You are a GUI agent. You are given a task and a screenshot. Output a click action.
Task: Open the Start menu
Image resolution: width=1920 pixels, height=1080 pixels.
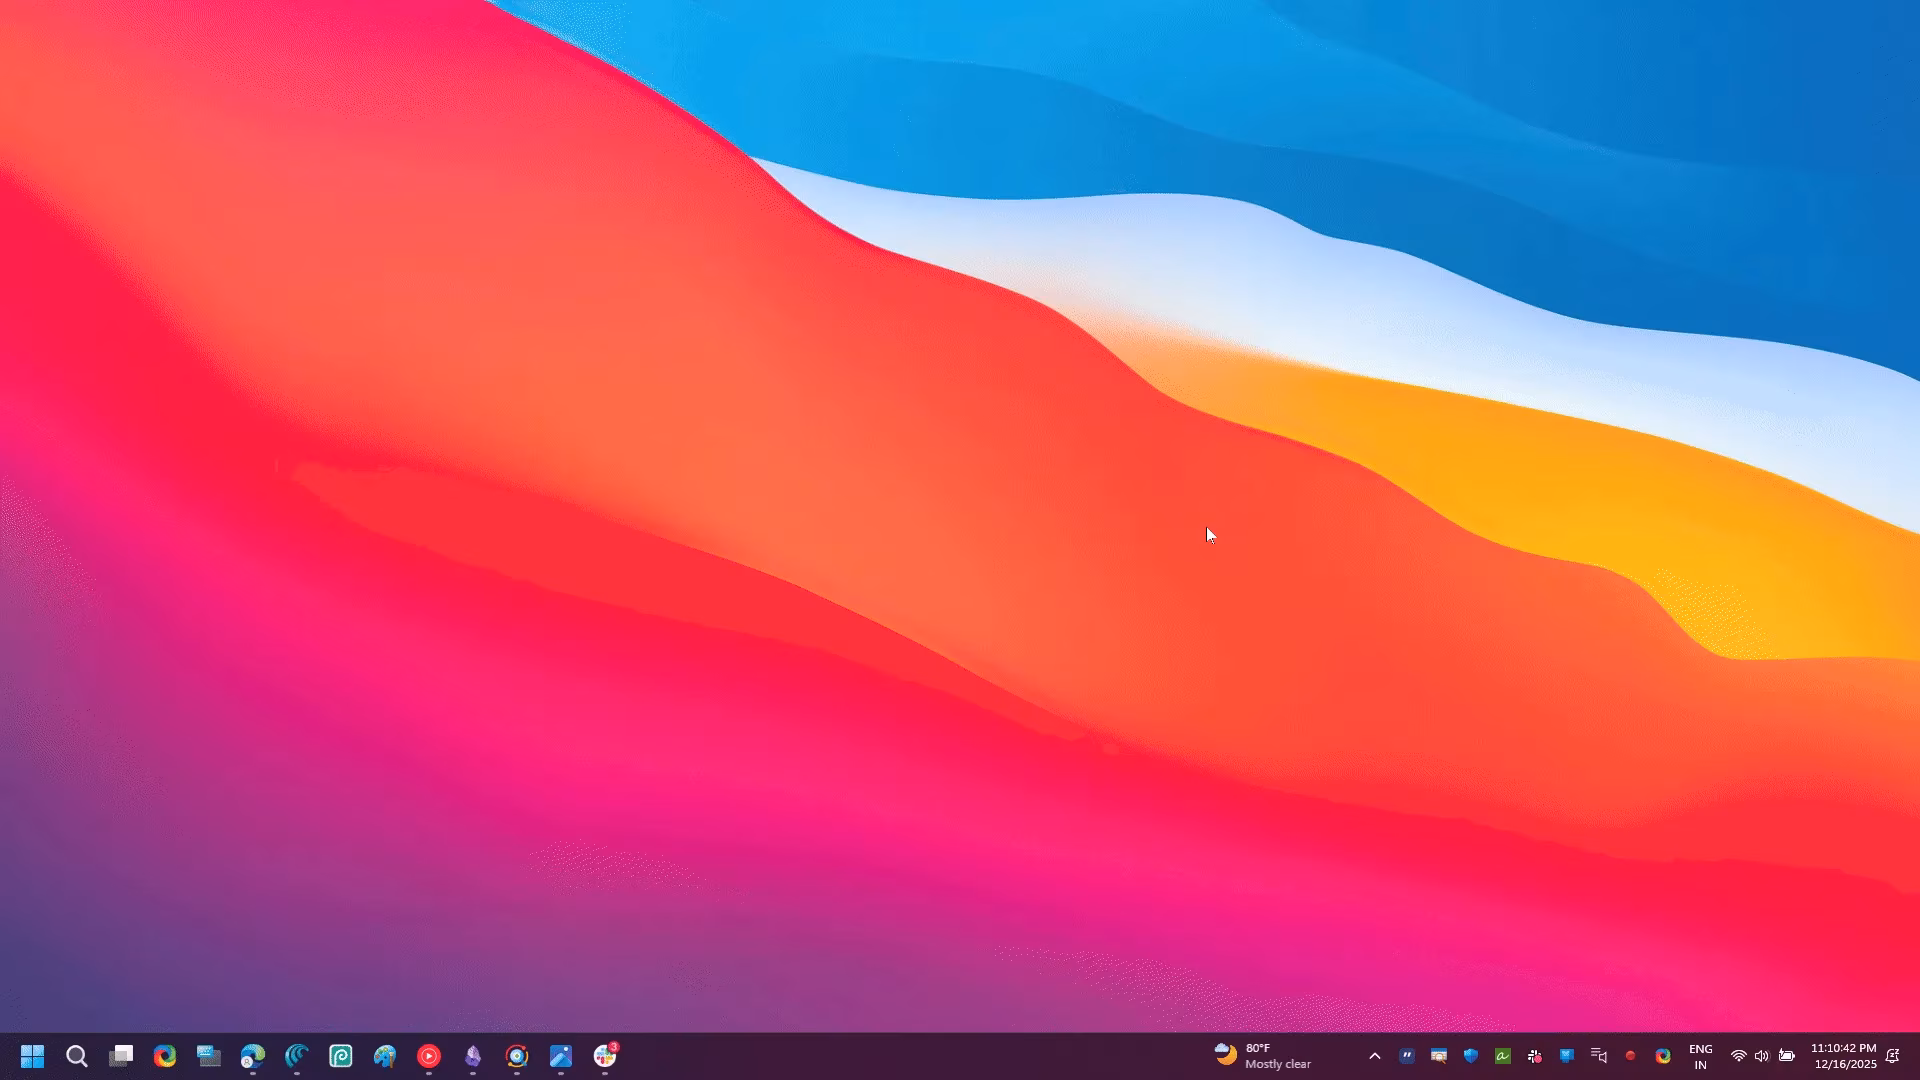(x=32, y=1057)
